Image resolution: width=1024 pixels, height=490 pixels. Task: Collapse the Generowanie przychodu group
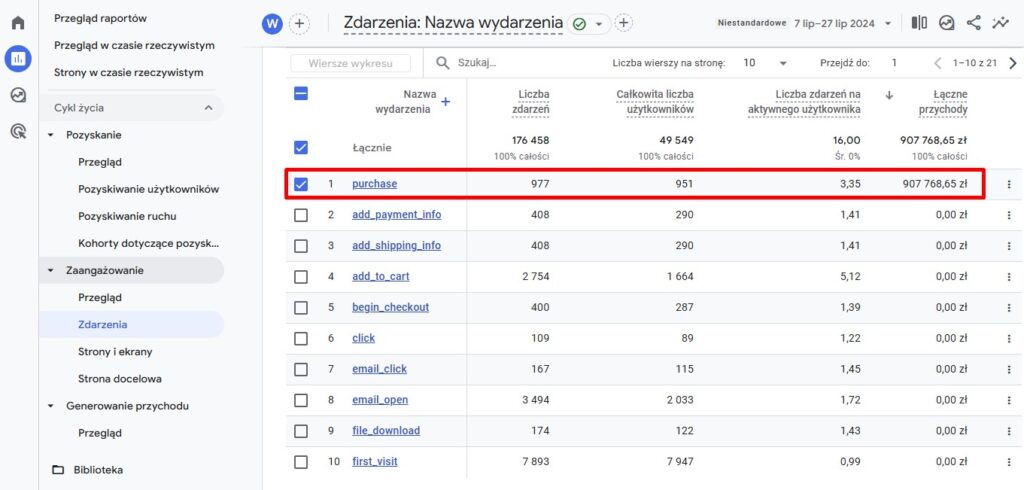click(51, 406)
